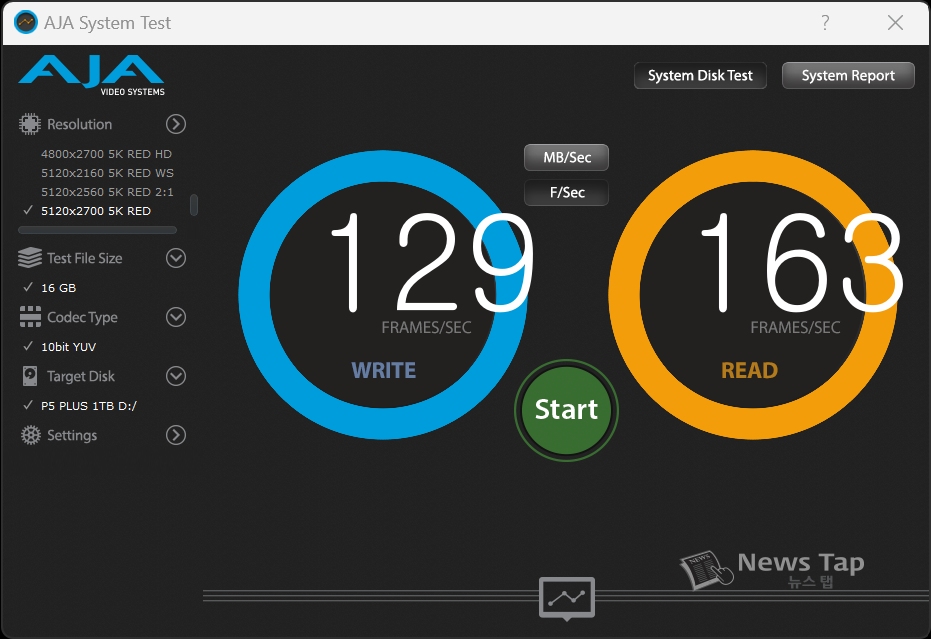Select 4800x2700 5K RED HD resolution
This screenshot has height=639, width=931.
pos(106,154)
